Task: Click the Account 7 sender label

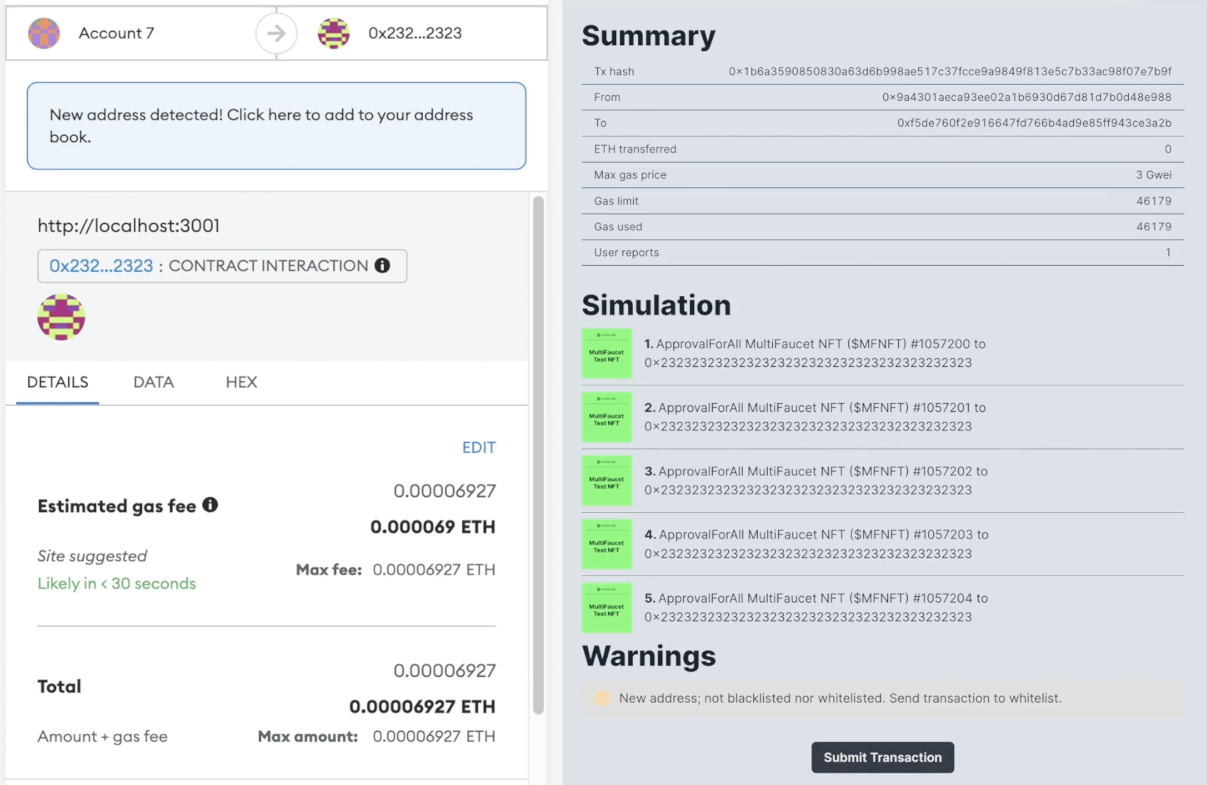Action: [116, 33]
